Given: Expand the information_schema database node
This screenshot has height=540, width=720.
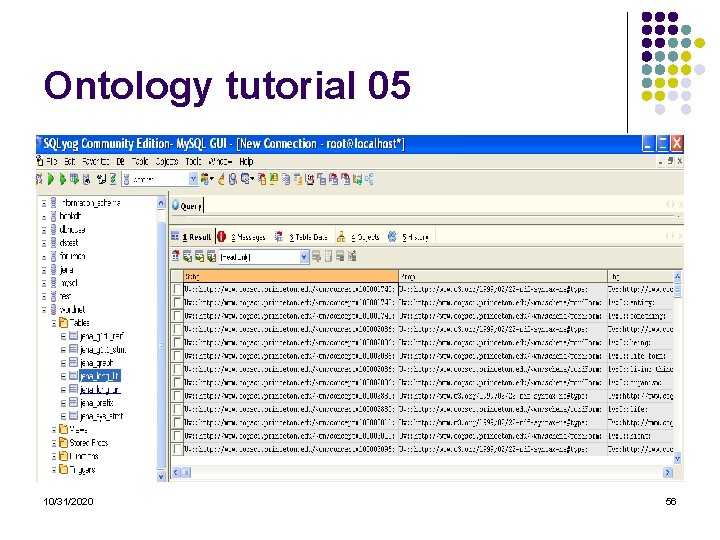Looking at the screenshot, I should [44, 202].
